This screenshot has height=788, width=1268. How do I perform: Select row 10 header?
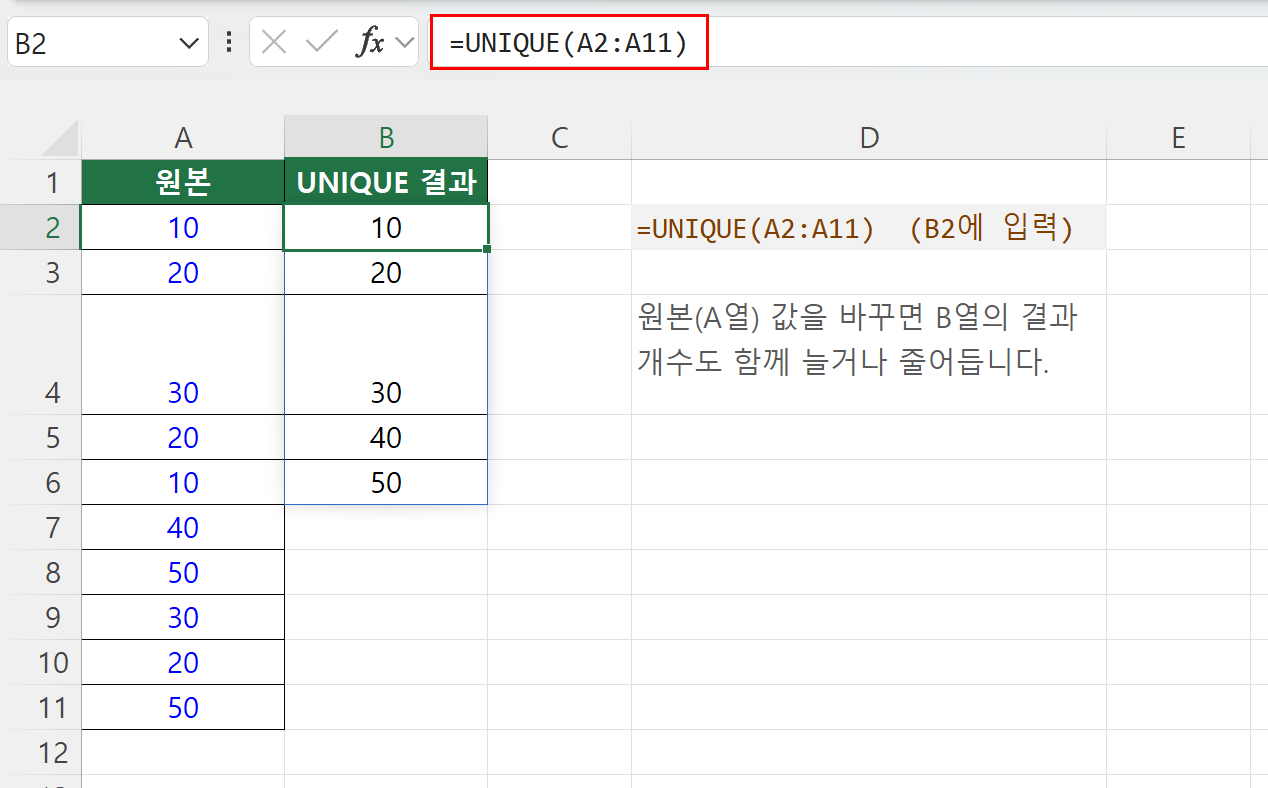click(41, 662)
